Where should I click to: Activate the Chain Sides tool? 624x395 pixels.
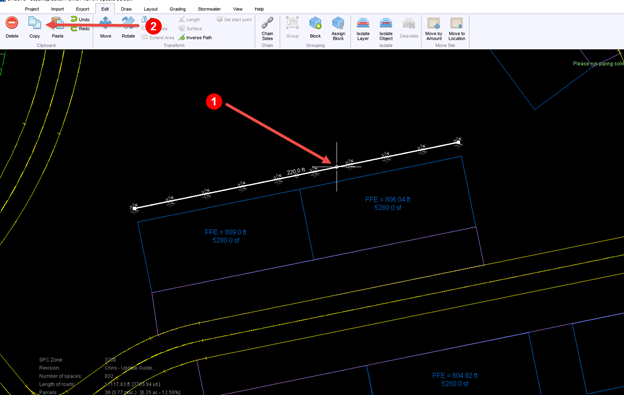[x=267, y=28]
